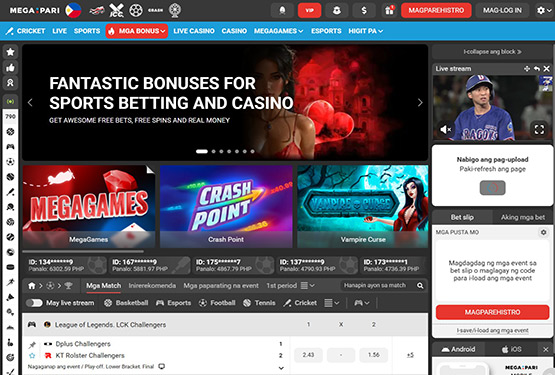Click the home breadcrumb icon

pyautogui.click(x=32, y=285)
